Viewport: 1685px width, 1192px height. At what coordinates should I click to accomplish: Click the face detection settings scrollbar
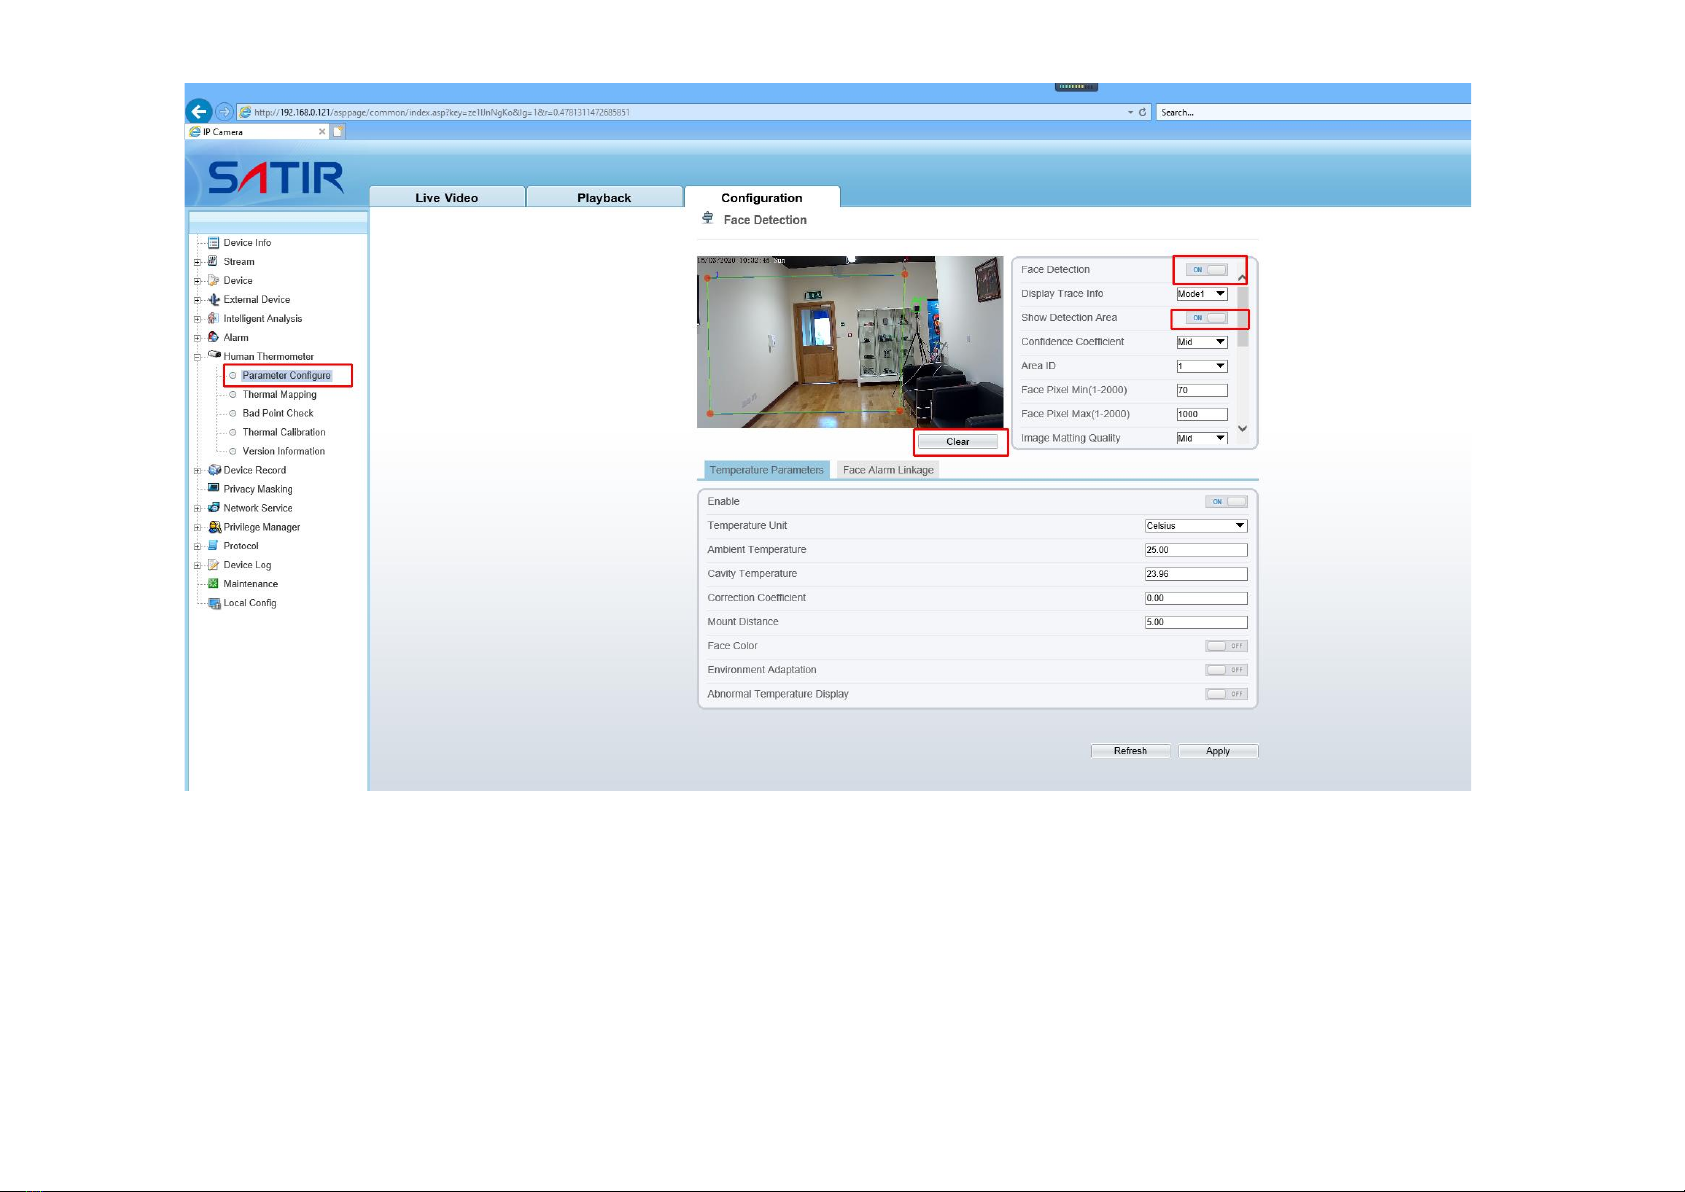click(1243, 316)
